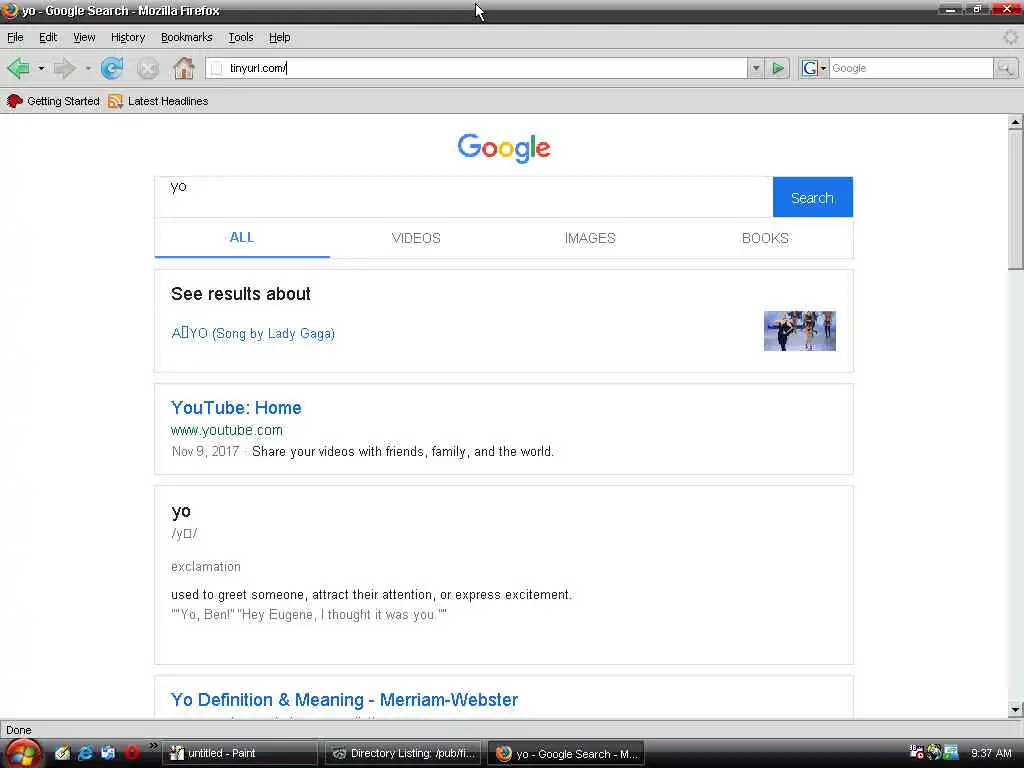Open the search engine selector dropdown
The image size is (1024, 768).
pos(814,68)
